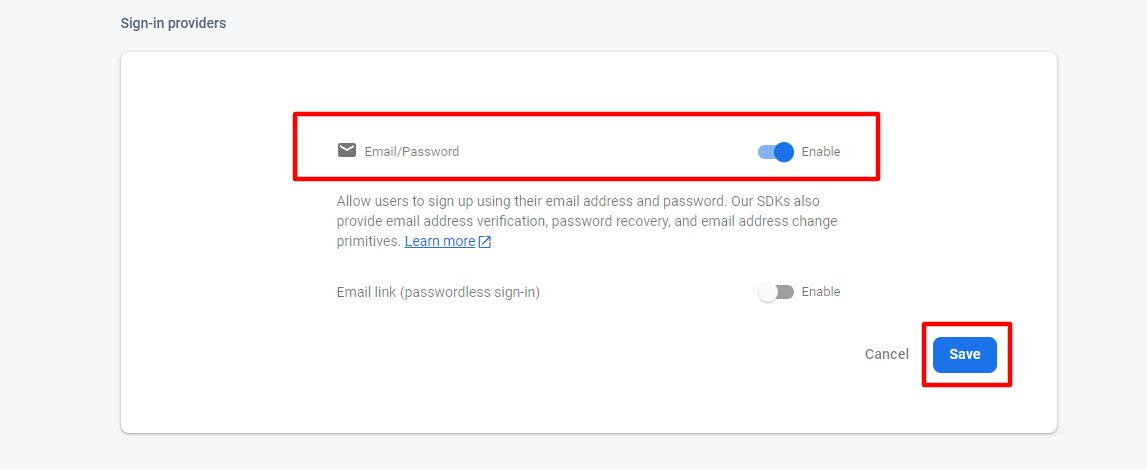Click the word 'primitives' before Learn more
This screenshot has width=1147, height=469.
[369, 241]
